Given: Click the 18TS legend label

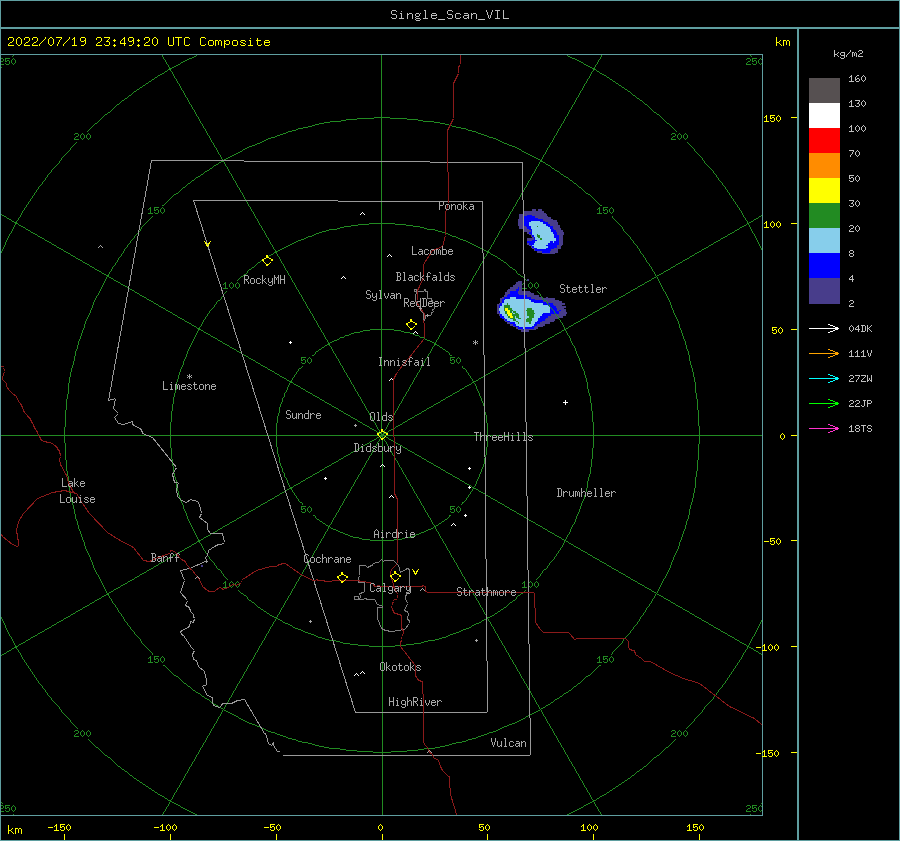Looking at the screenshot, I should (x=860, y=428).
